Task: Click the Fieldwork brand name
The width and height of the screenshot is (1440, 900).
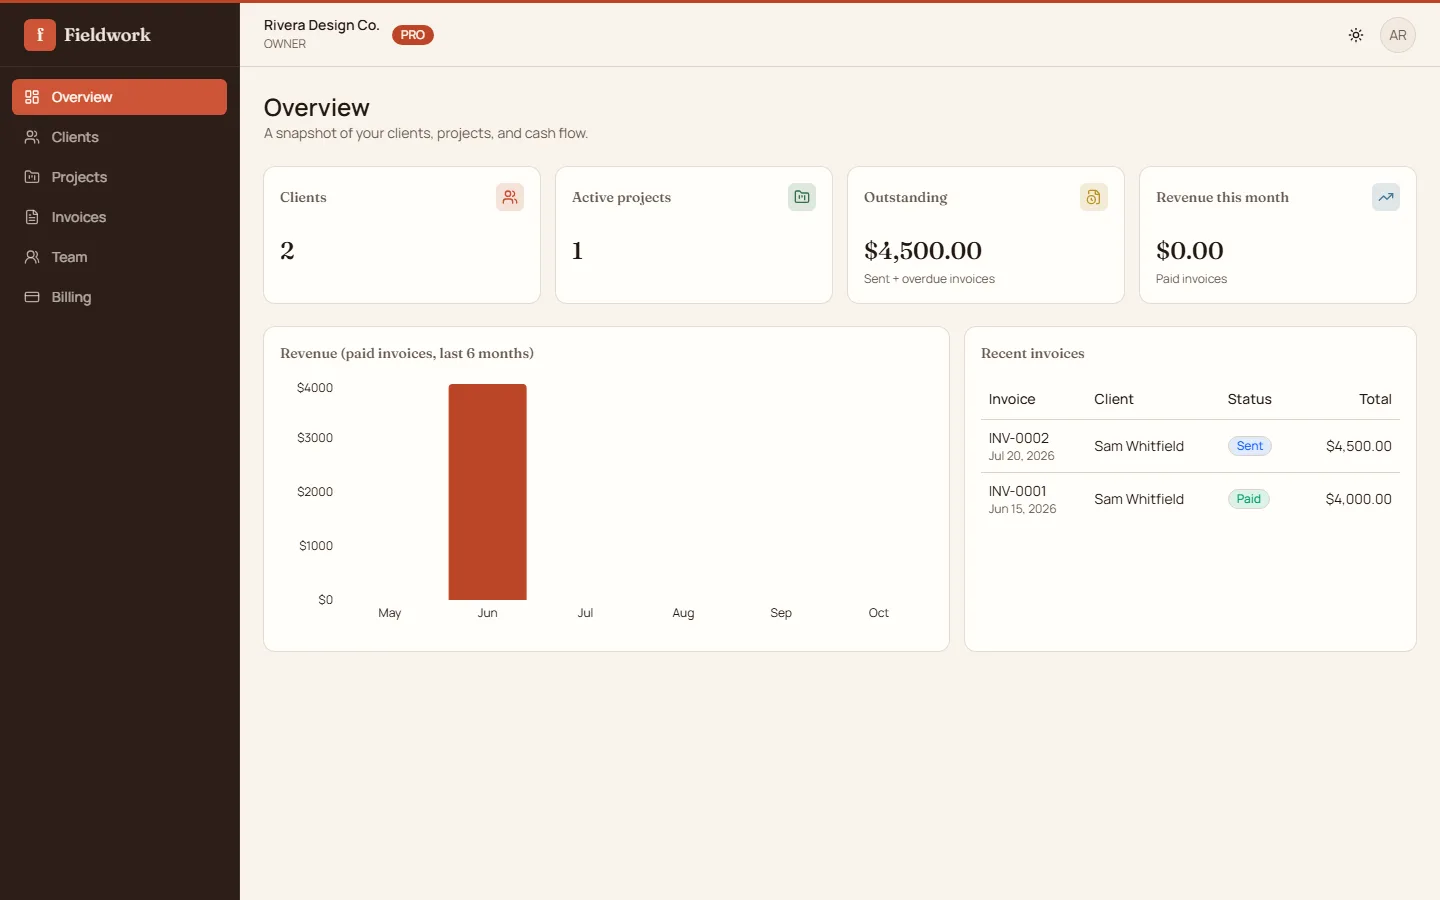Action: [107, 35]
